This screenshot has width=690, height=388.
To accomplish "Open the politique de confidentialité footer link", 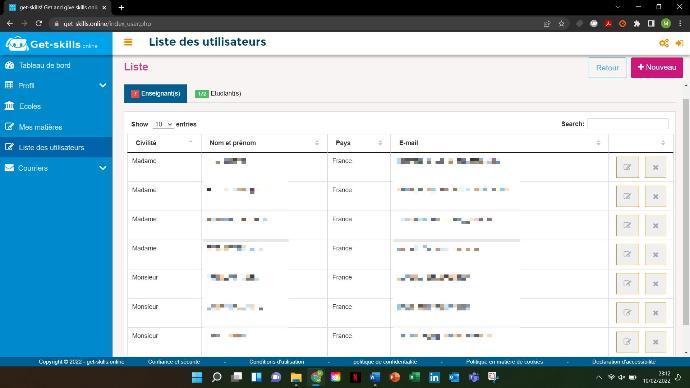I will (385, 362).
